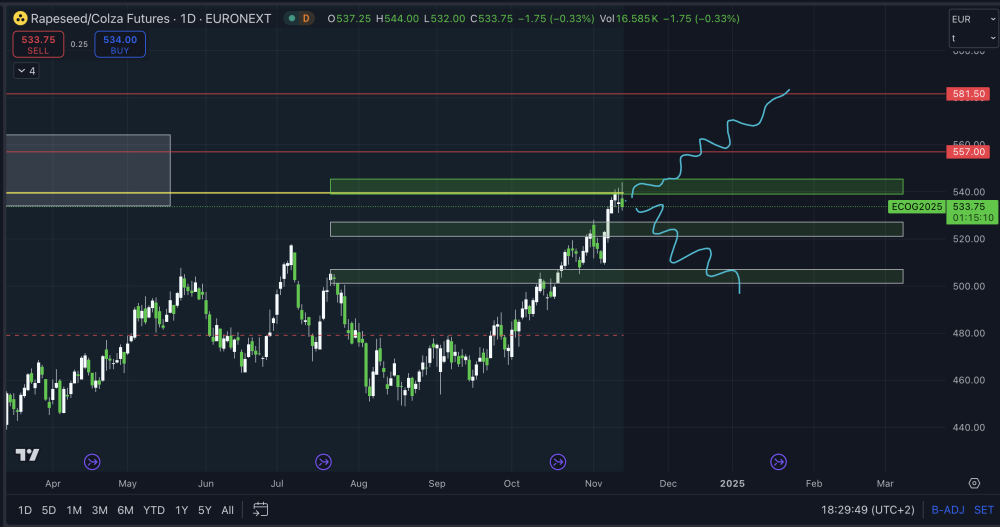1000x527 pixels.
Task: Select the 581.50 red price label
Action: click(x=968, y=94)
